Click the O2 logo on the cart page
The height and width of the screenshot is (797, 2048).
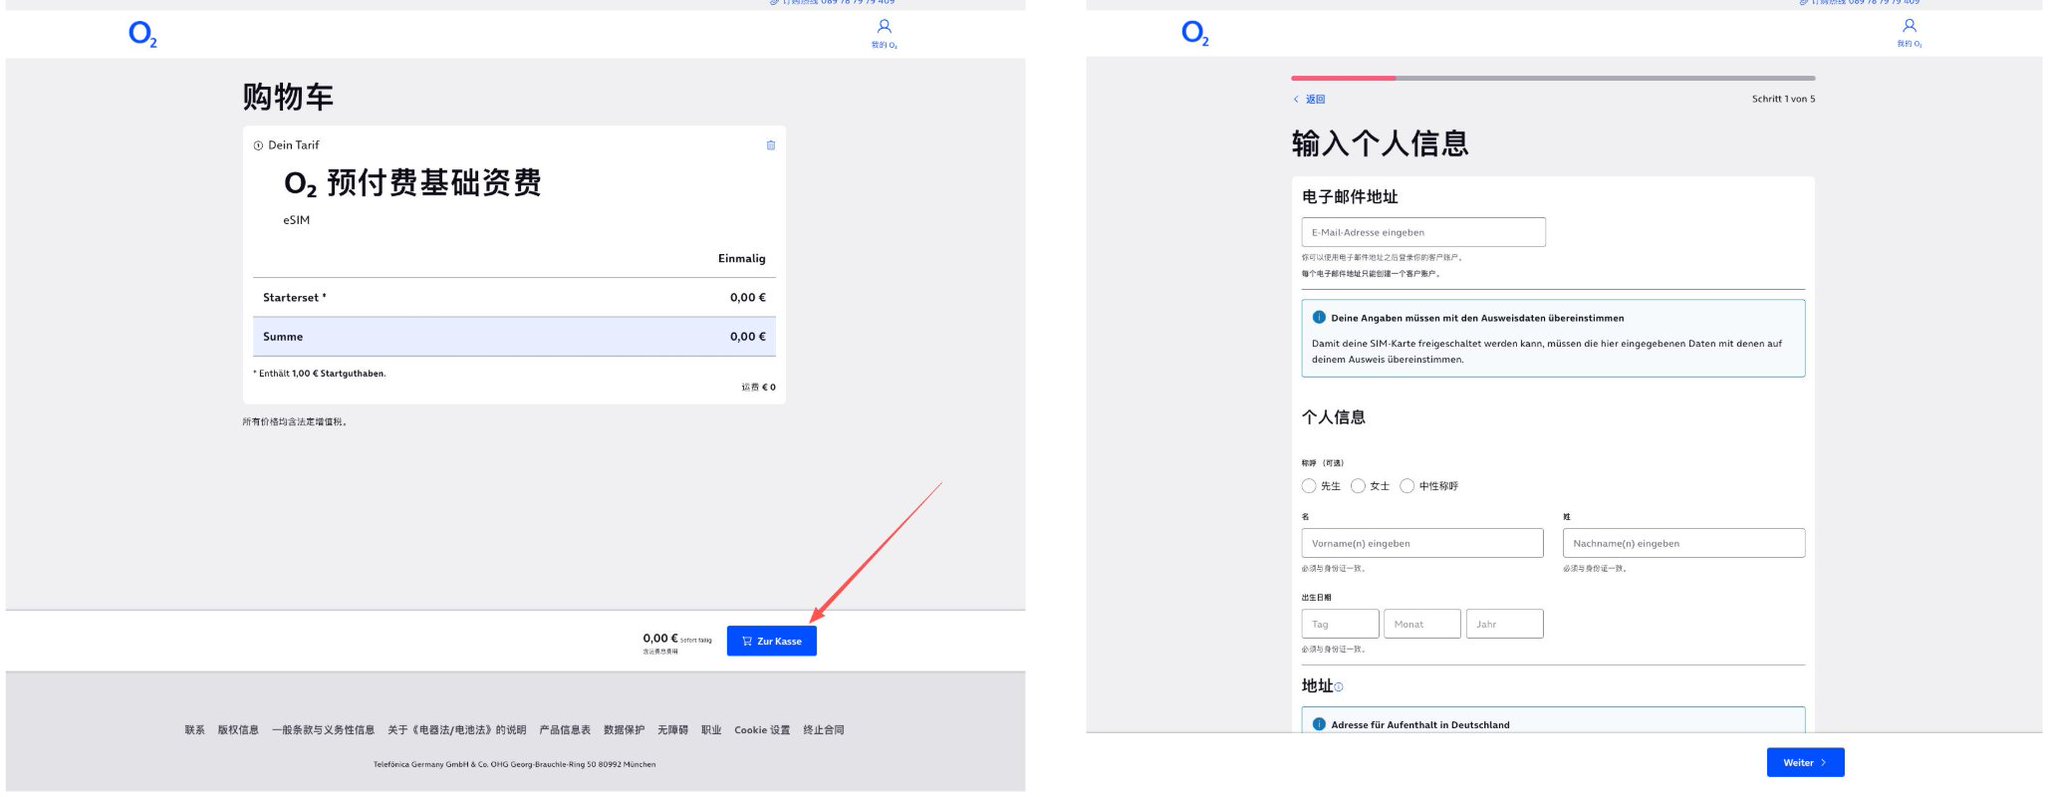(143, 35)
